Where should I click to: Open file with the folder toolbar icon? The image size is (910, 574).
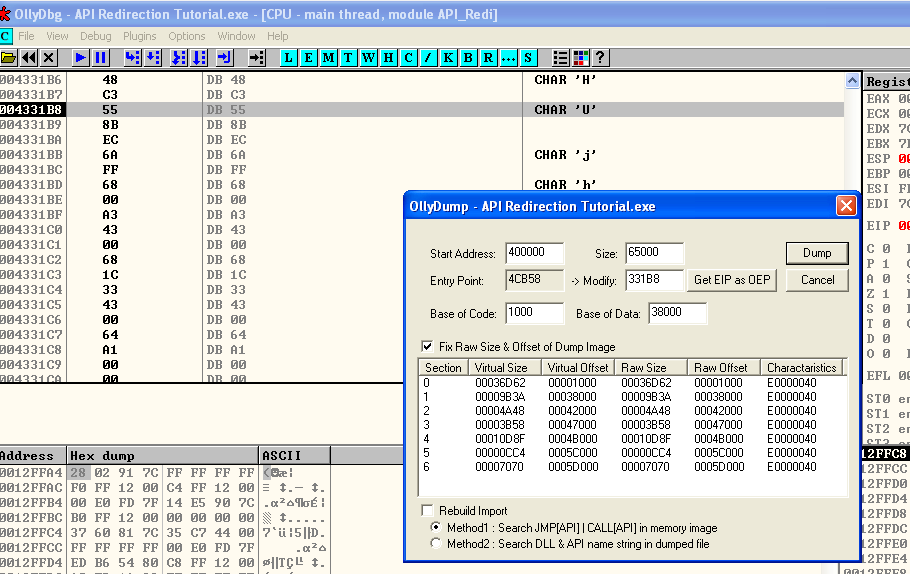tap(9, 57)
